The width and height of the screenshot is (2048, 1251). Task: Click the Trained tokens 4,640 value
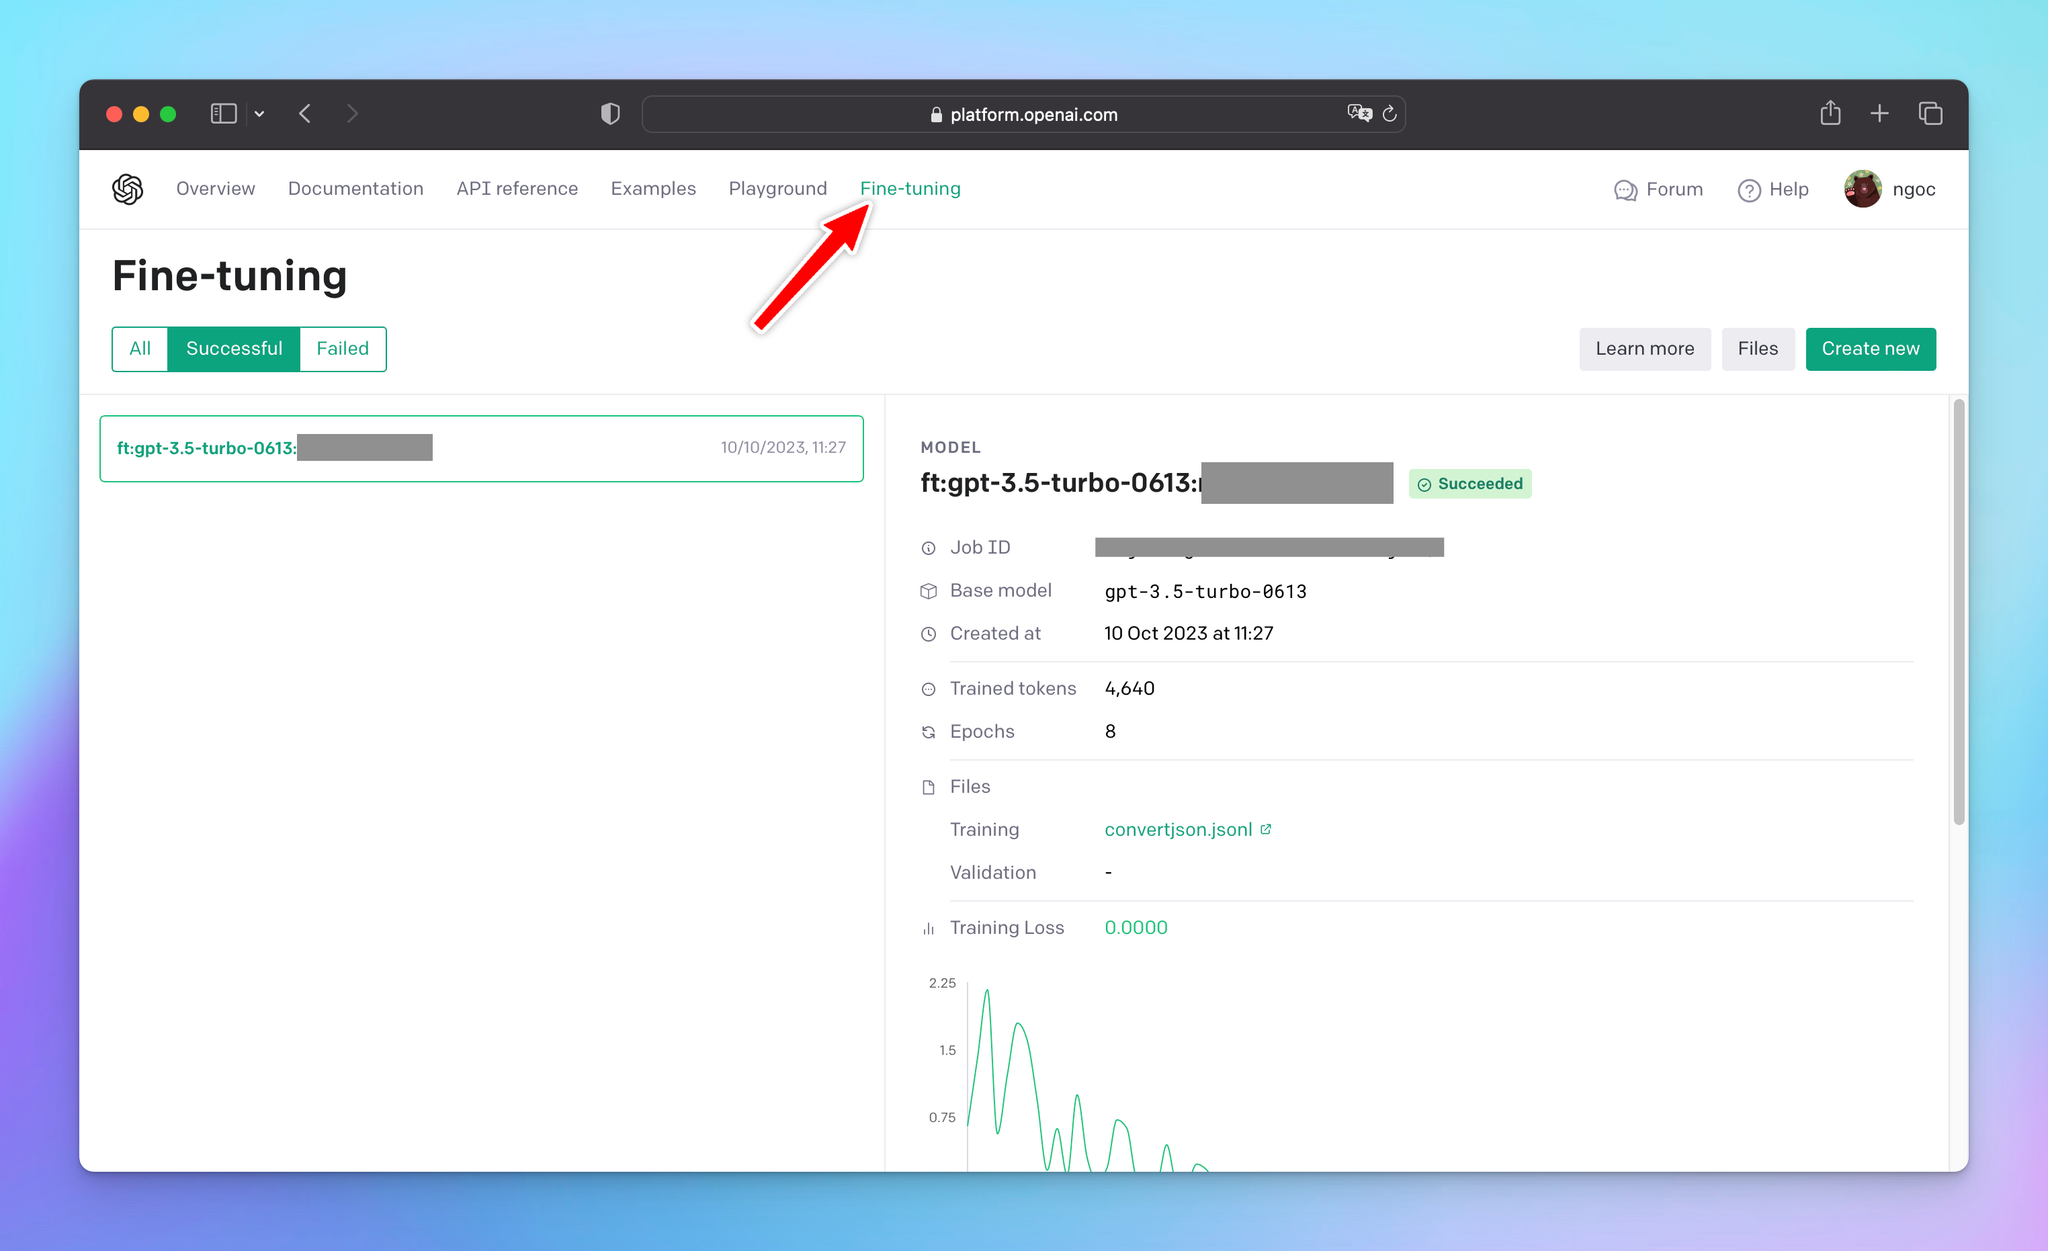[1129, 688]
